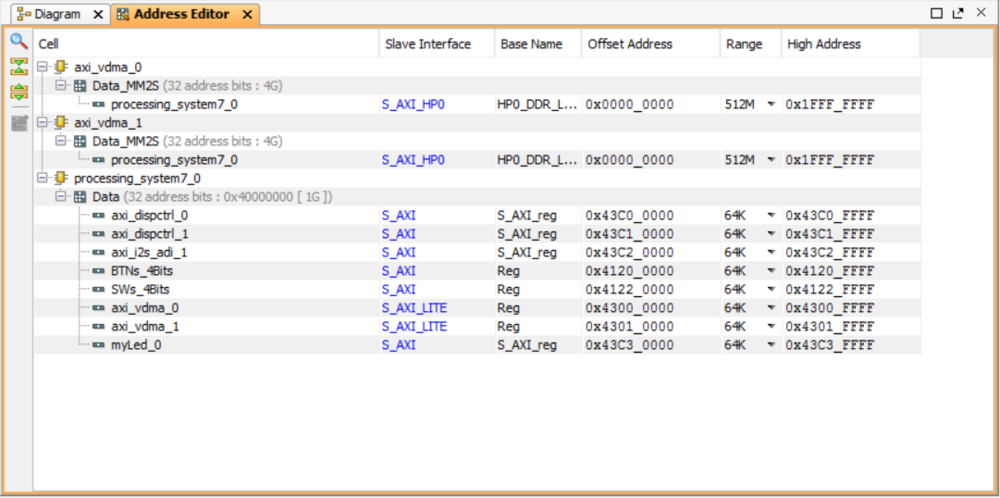Open the Range dropdown for BTNs_4Bits
1000x498 pixels.
point(771,271)
